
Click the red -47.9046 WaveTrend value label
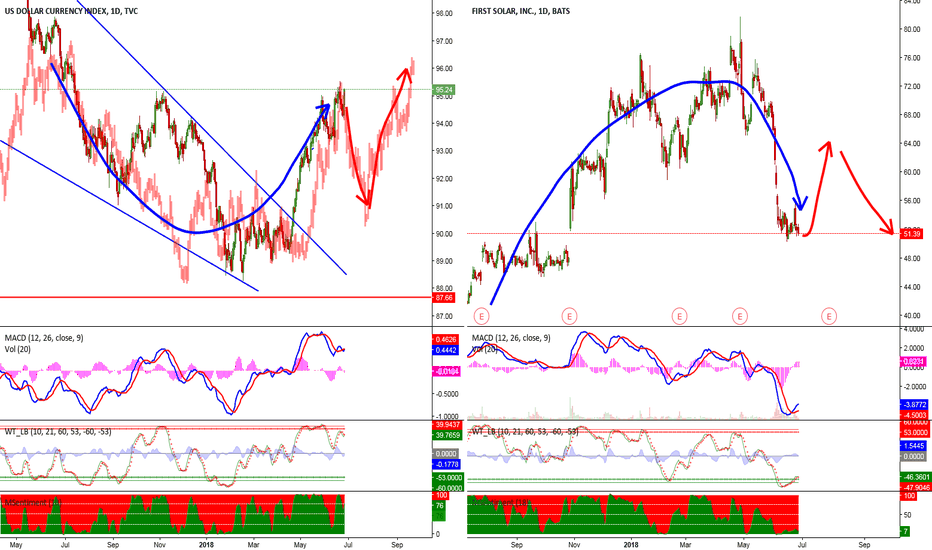[916, 487]
